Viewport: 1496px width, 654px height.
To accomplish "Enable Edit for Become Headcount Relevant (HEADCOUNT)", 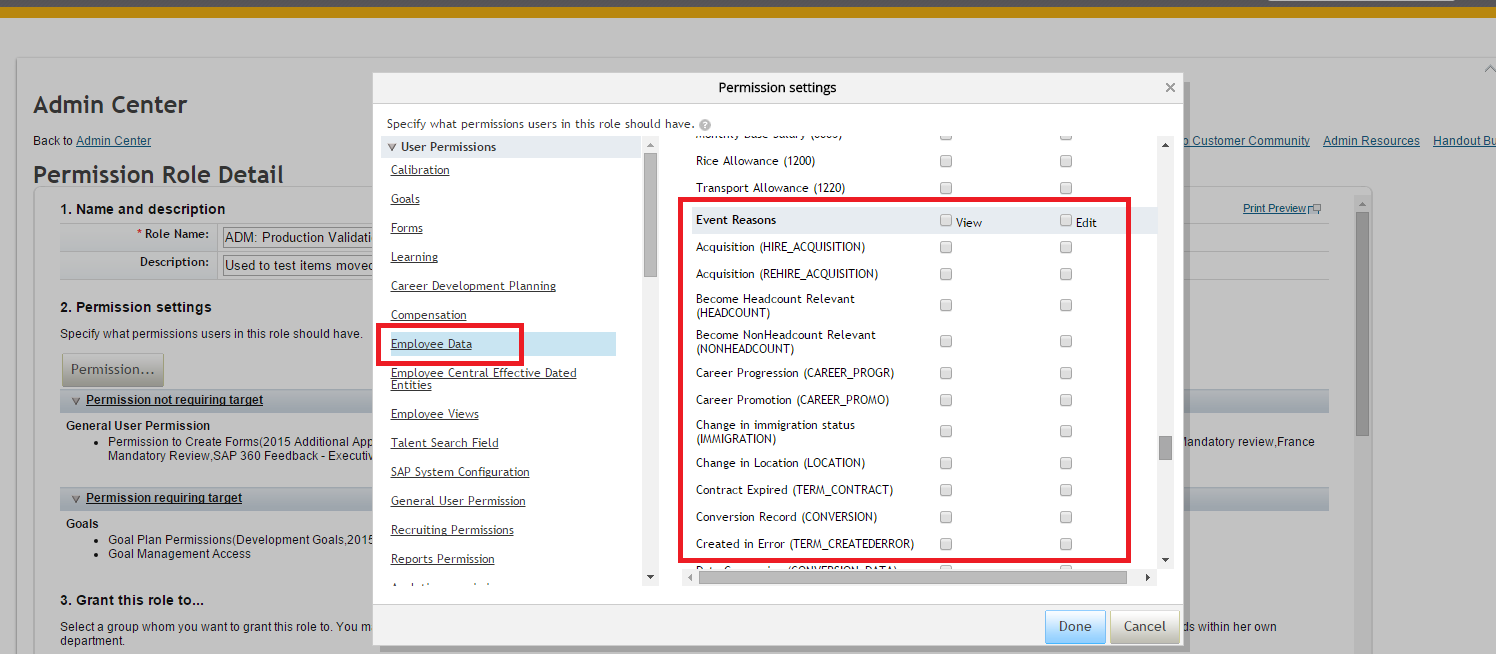I will (1066, 305).
